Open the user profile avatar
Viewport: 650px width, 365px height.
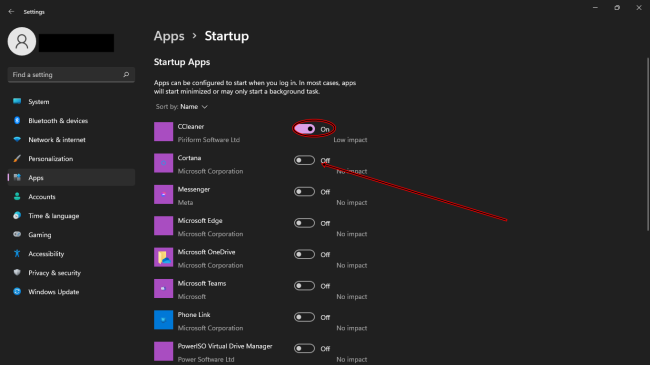[22, 41]
